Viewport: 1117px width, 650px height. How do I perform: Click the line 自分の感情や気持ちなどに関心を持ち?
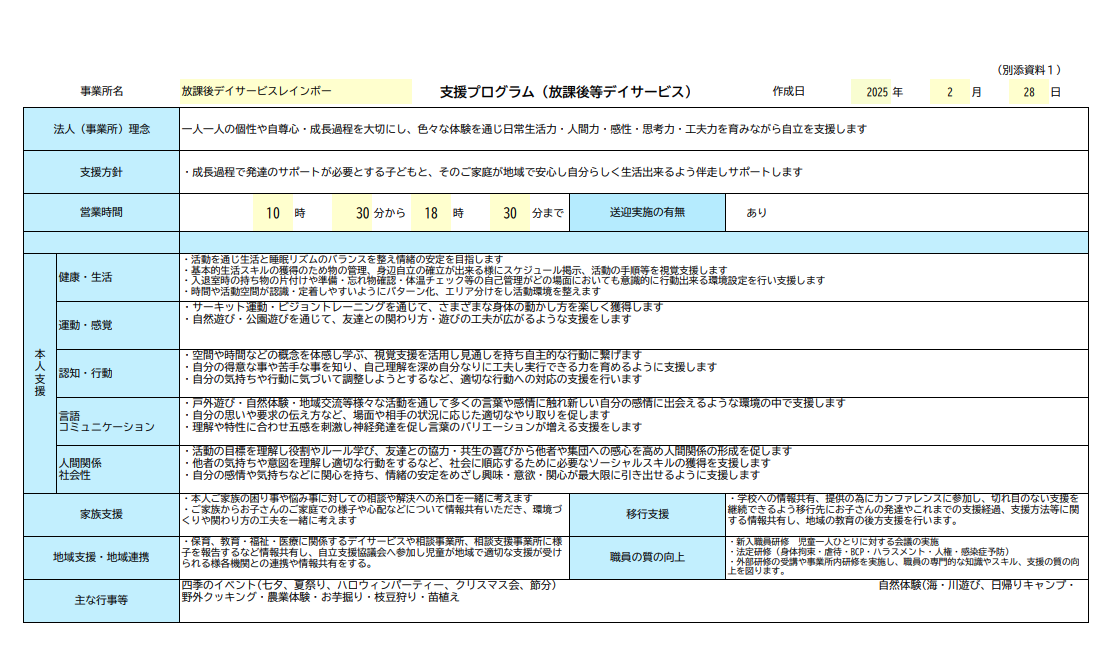[x=471, y=475]
